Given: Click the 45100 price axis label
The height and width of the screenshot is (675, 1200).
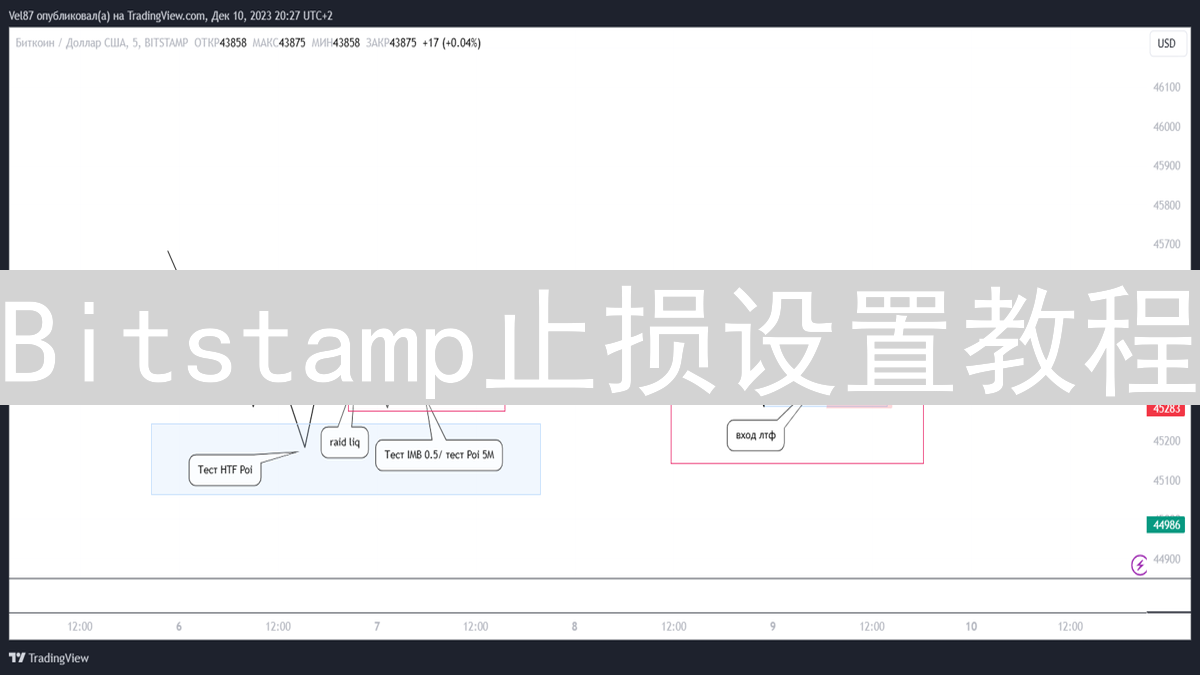Looking at the screenshot, I should [1166, 481].
